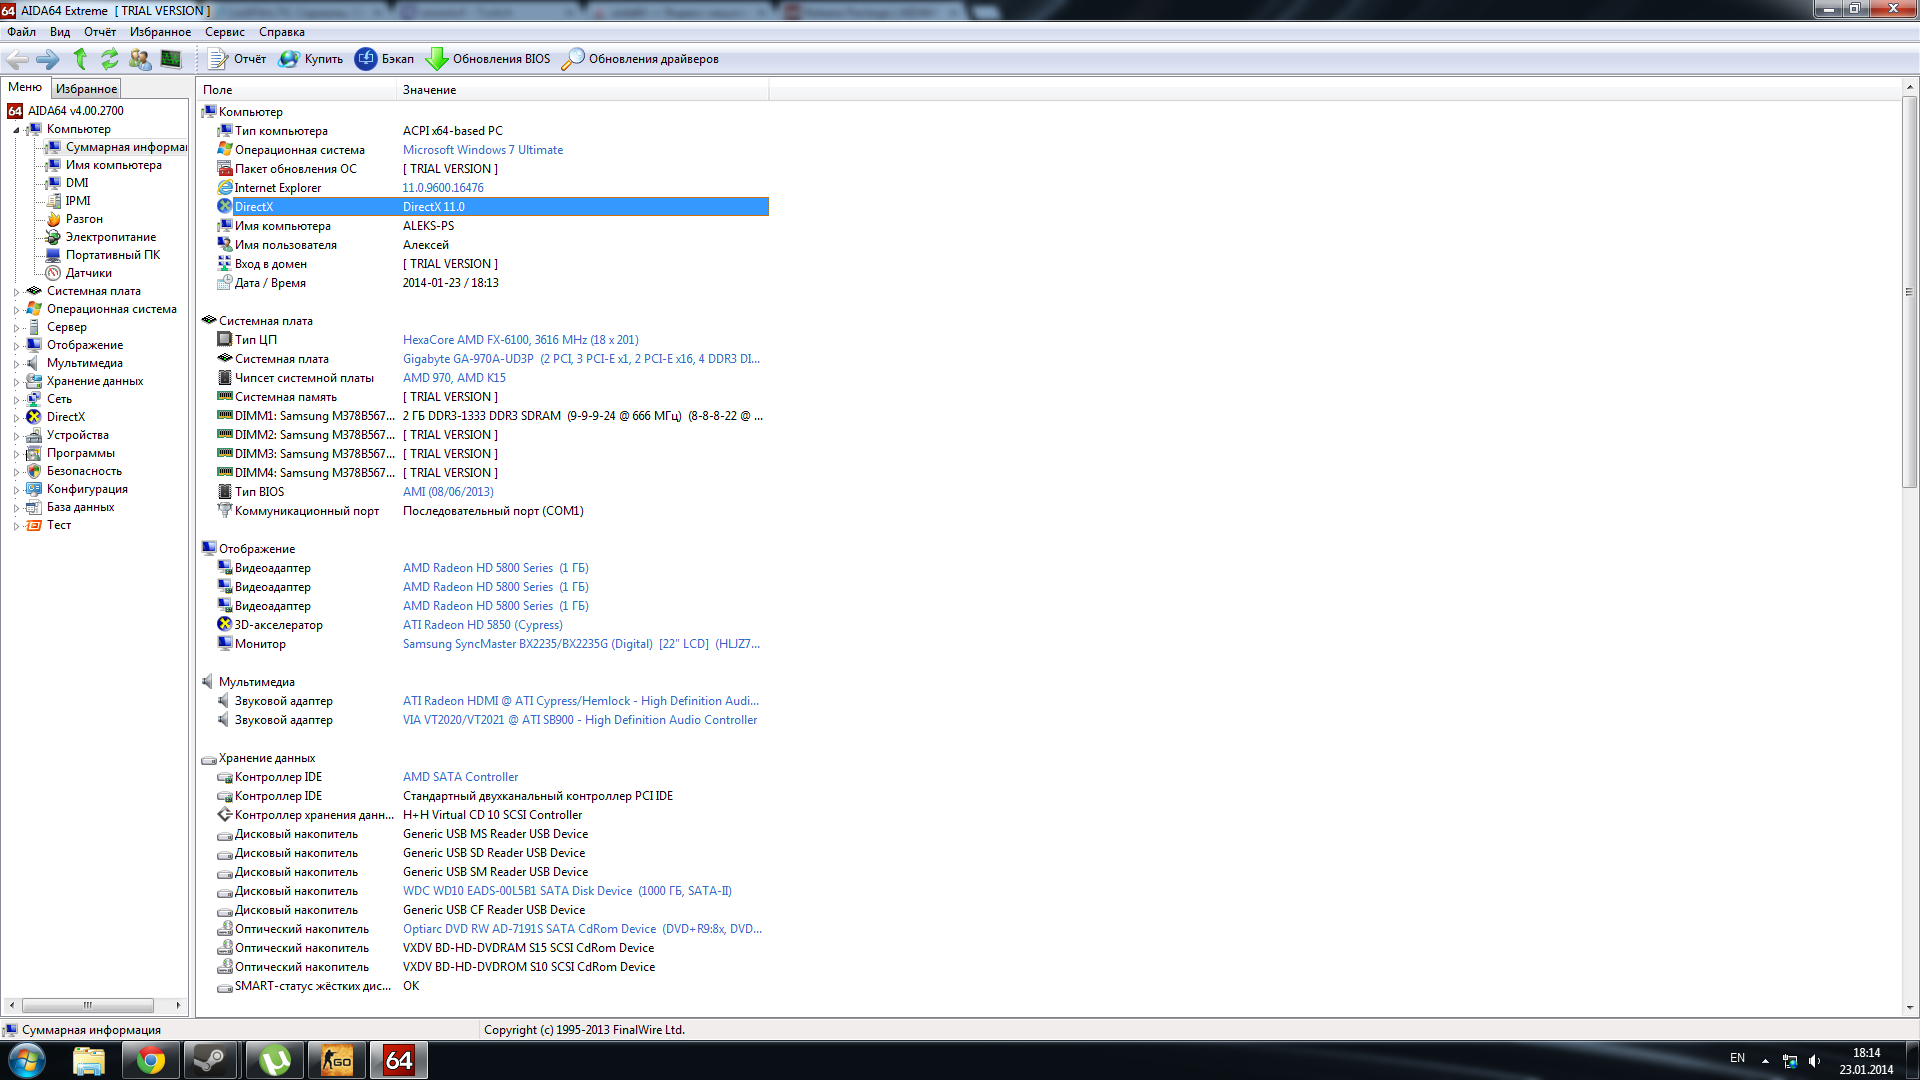Click the Тест tree icon
Screen dimensions: 1920x1080
34,525
